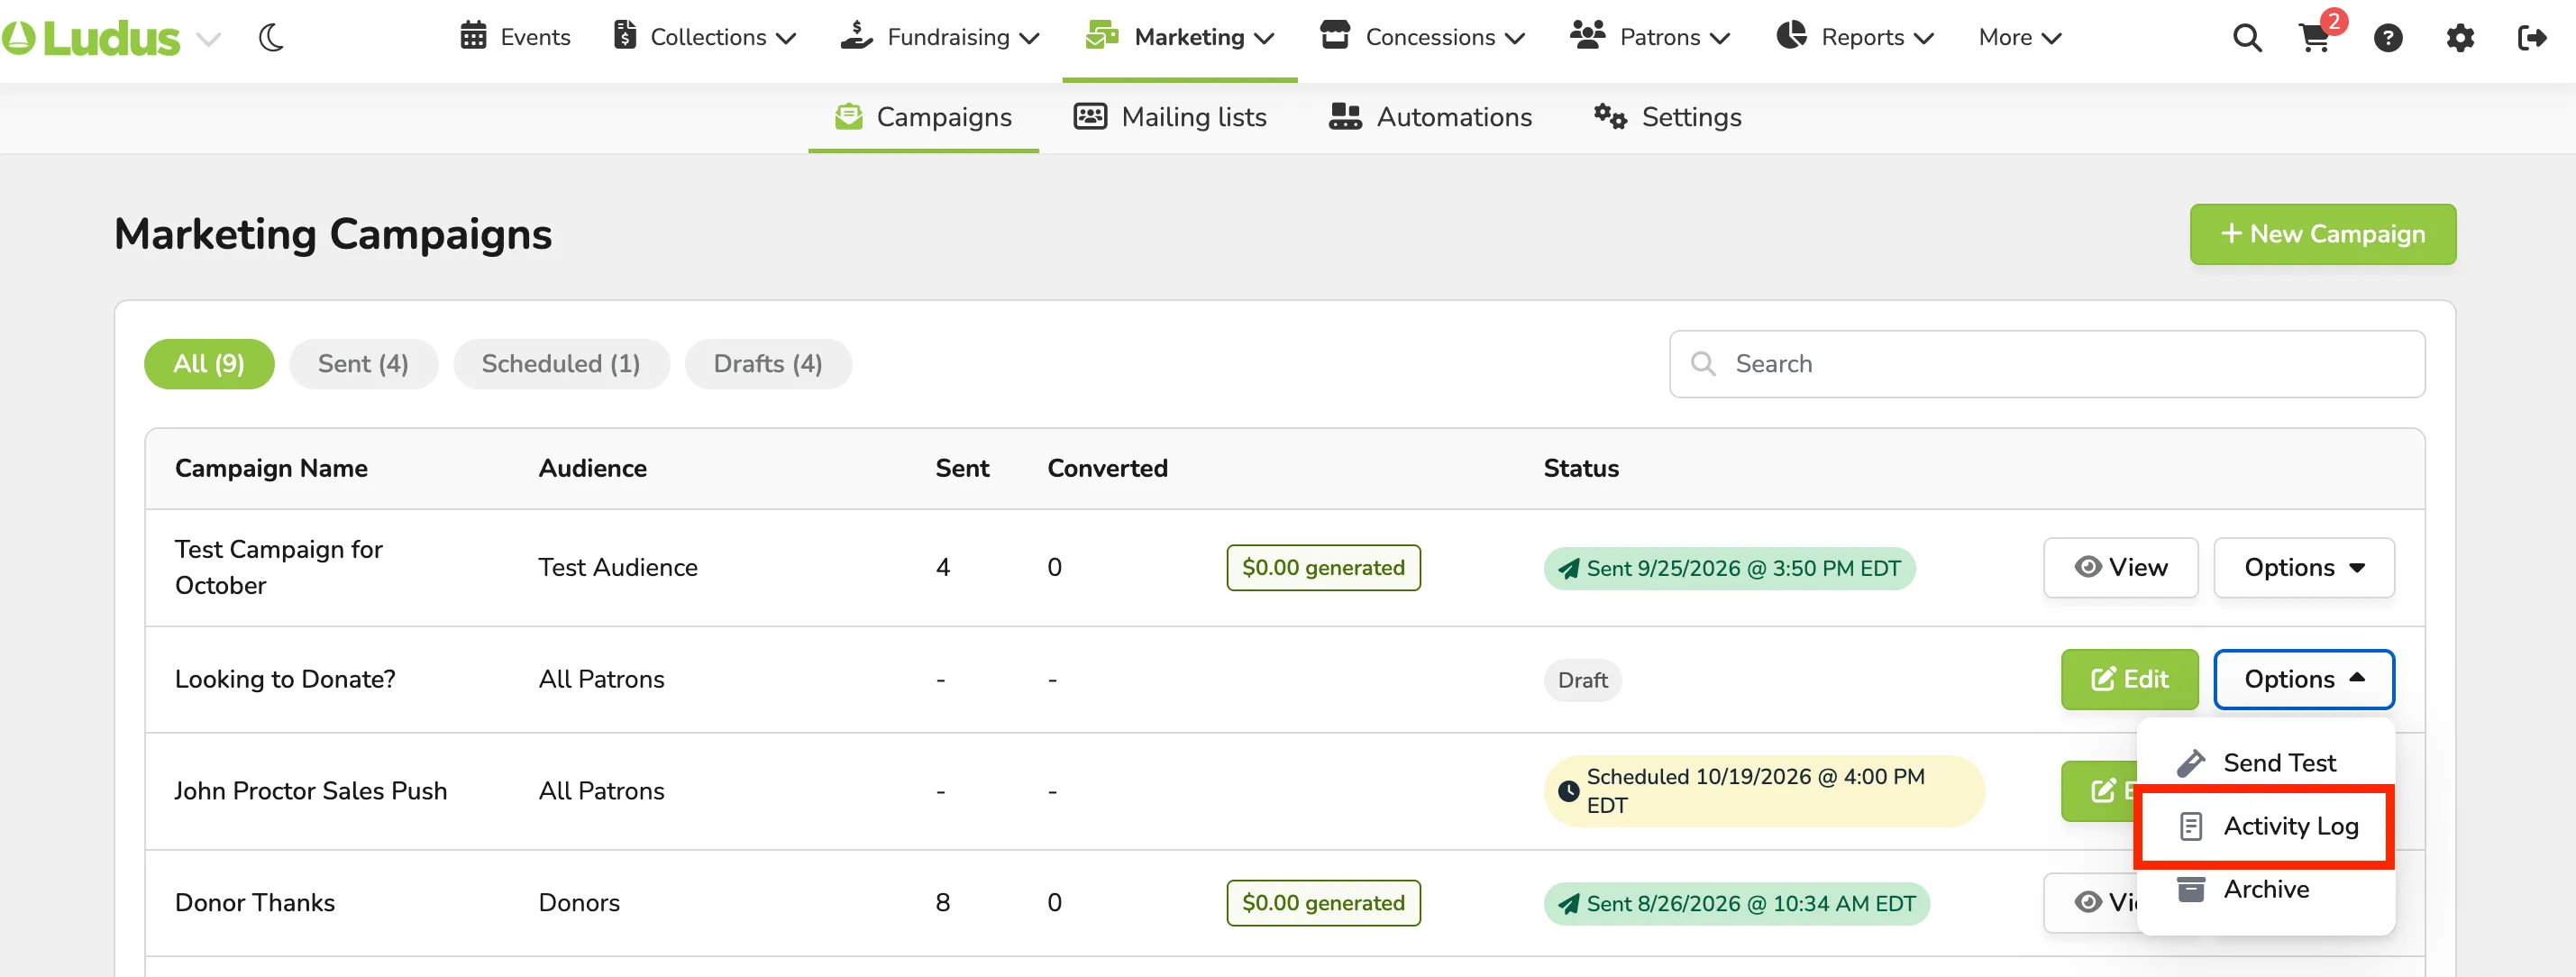This screenshot has width=2576, height=977.
Task: View Test Campaign for October
Action: pyautogui.click(x=2120, y=568)
